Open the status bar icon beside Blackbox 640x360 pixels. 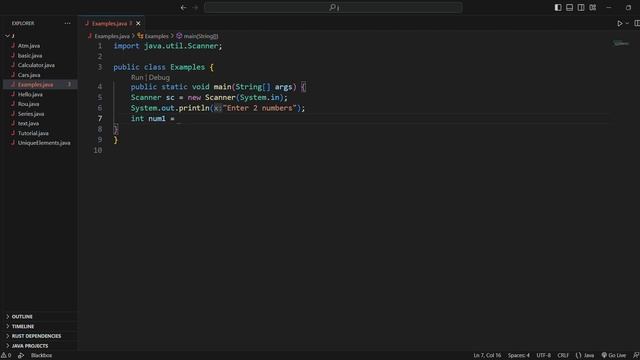click(x=21, y=356)
